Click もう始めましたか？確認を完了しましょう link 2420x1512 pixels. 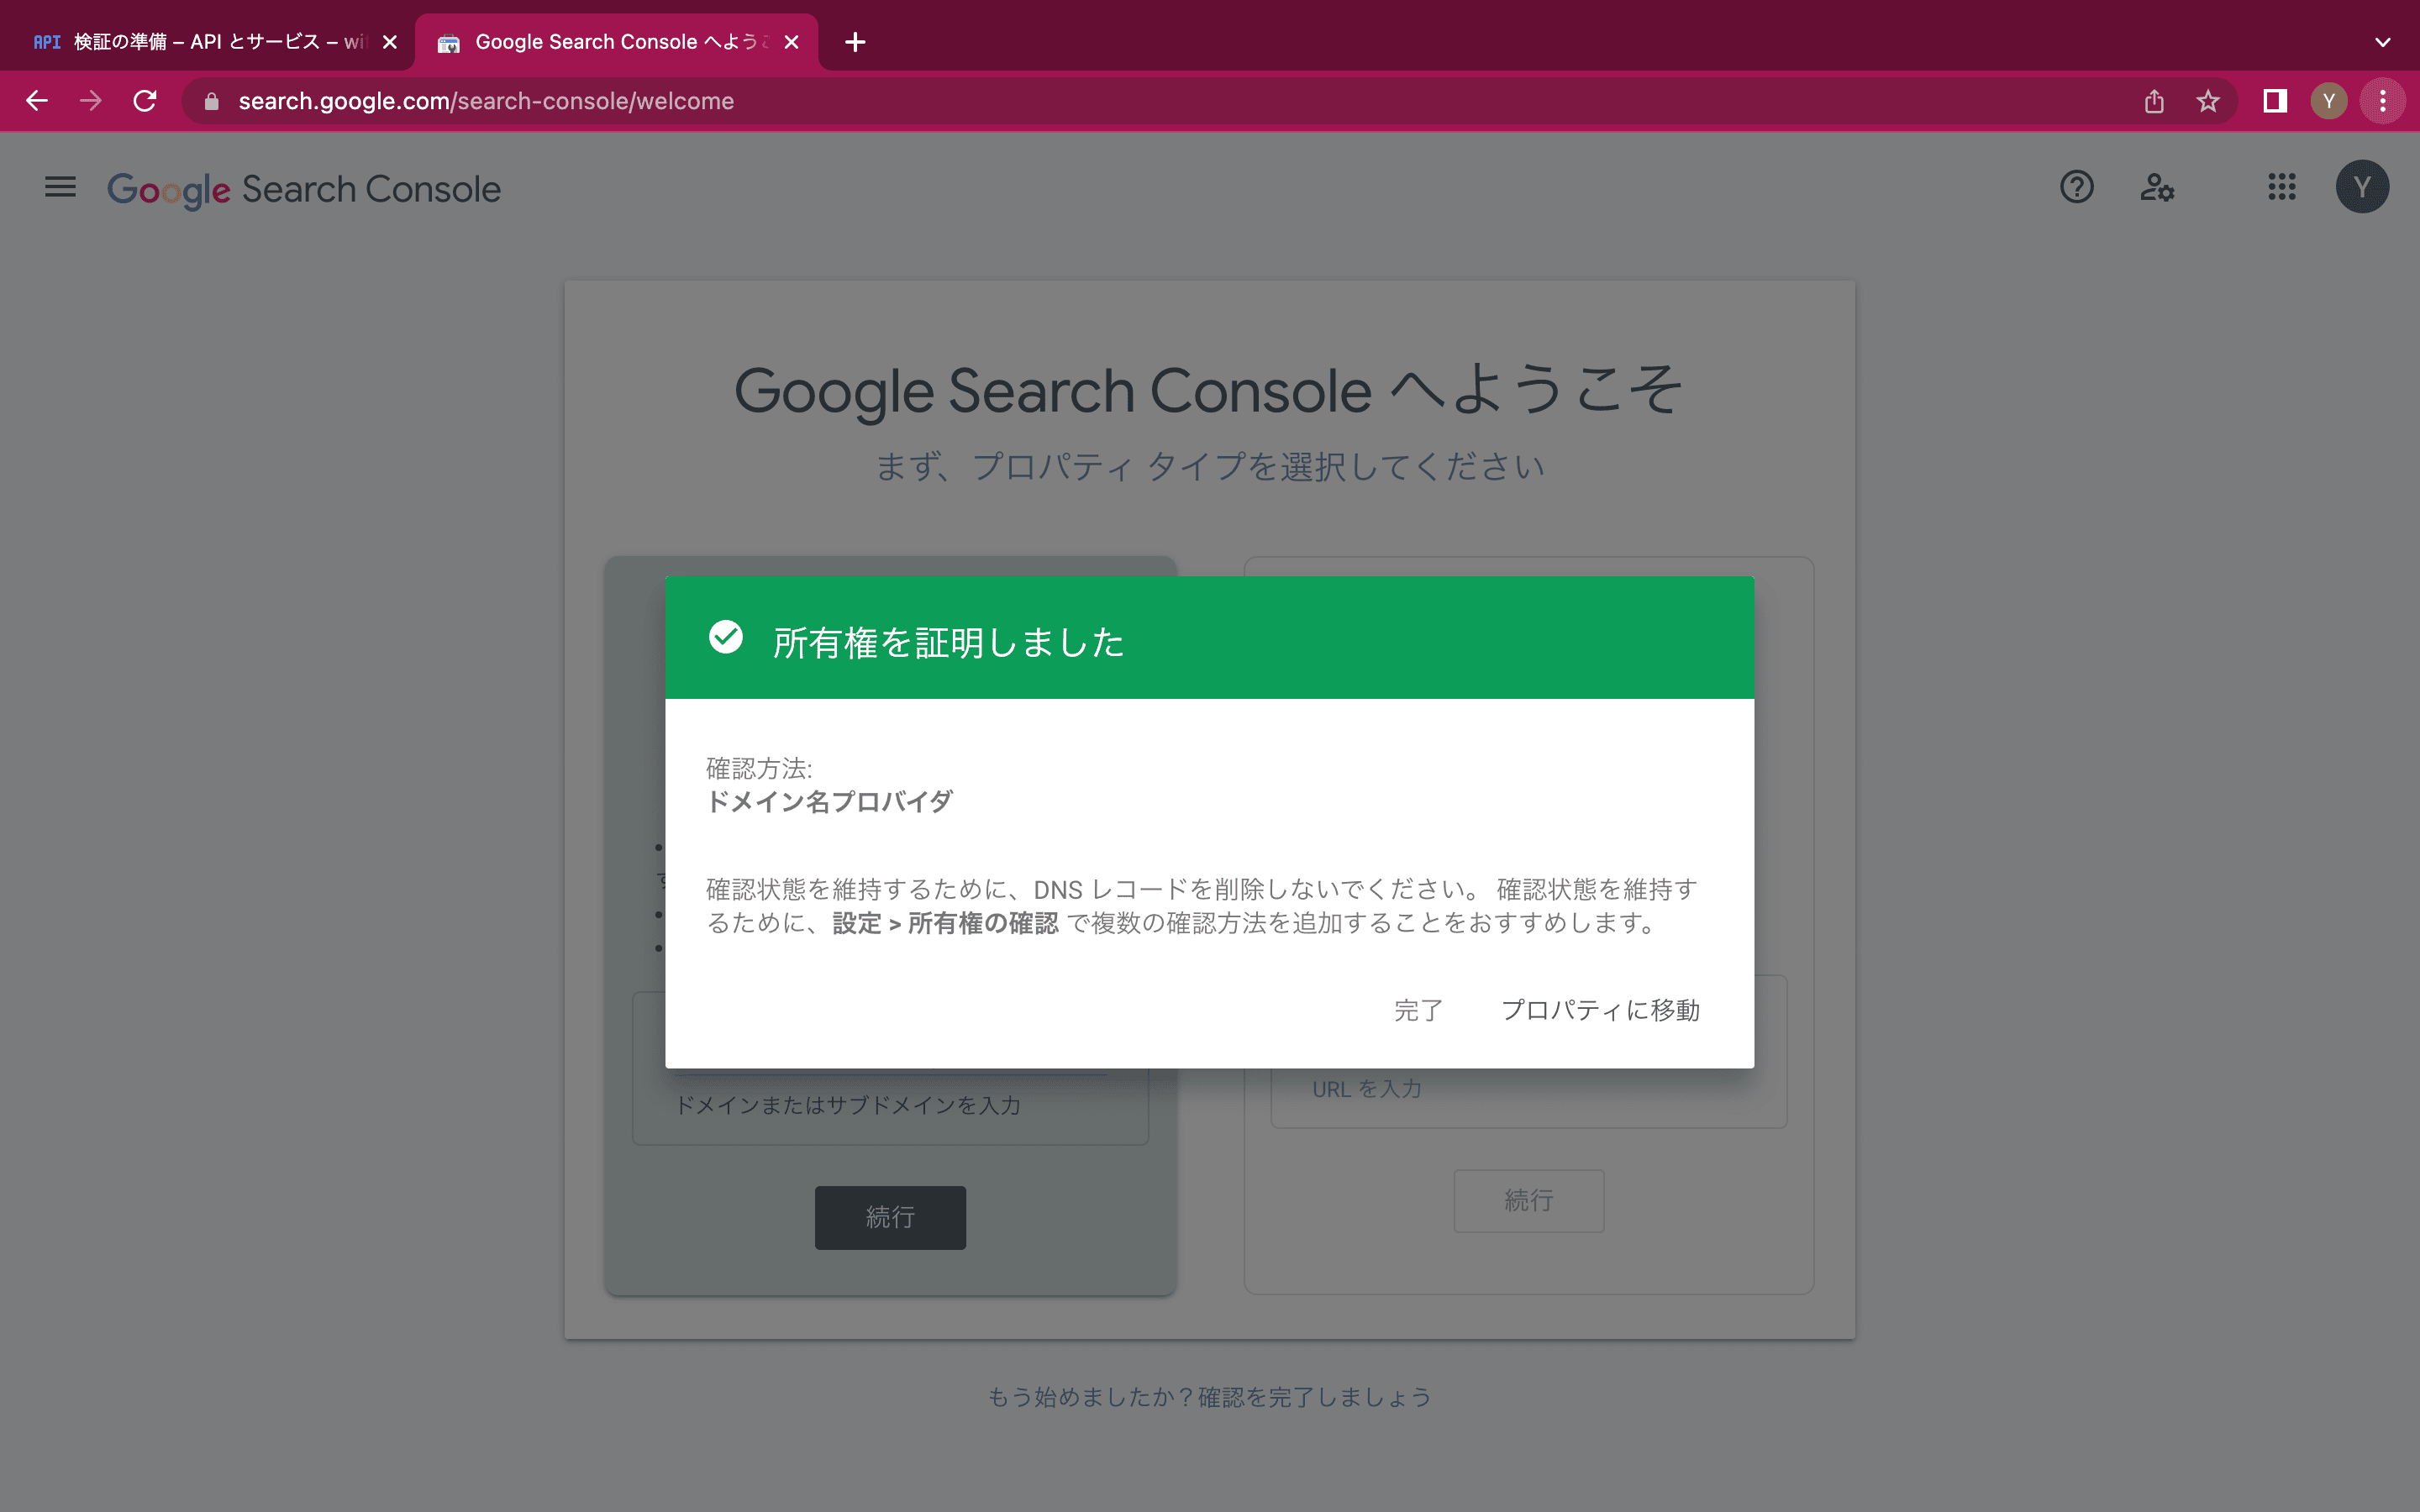(1209, 1397)
